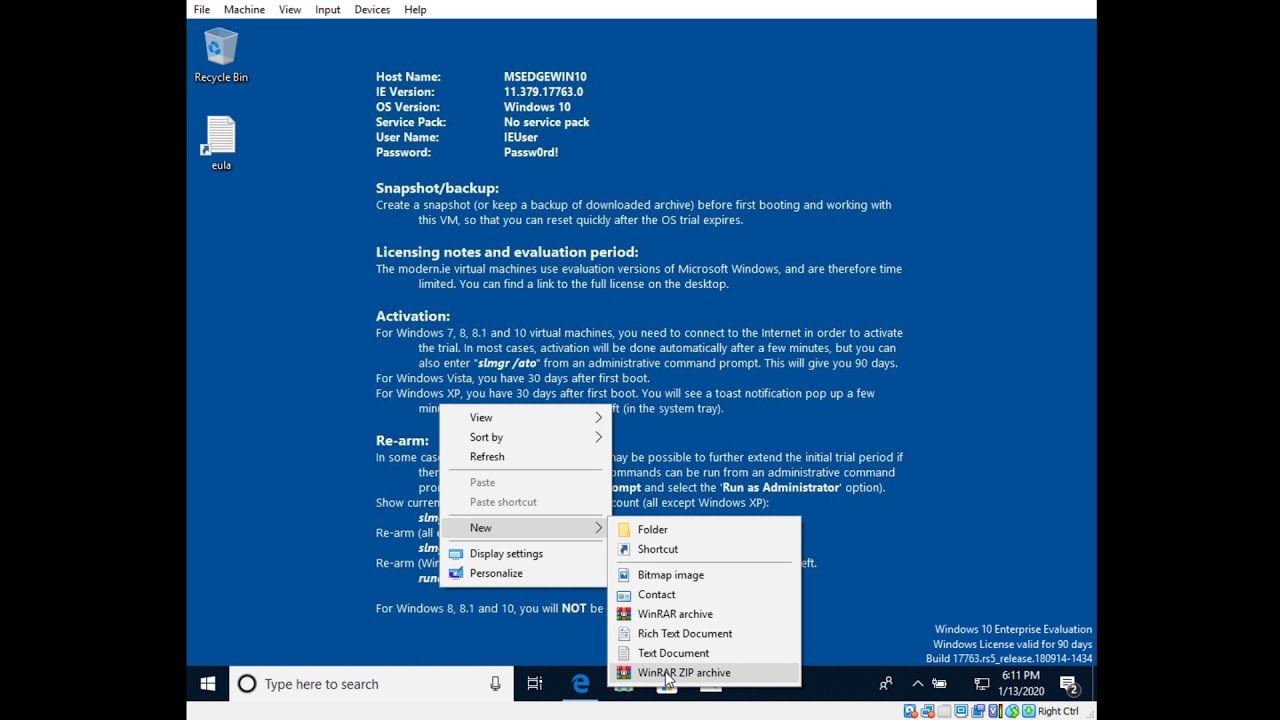Expand the View submenu arrow
Viewport: 1280px width, 720px height.
pyautogui.click(x=599, y=418)
